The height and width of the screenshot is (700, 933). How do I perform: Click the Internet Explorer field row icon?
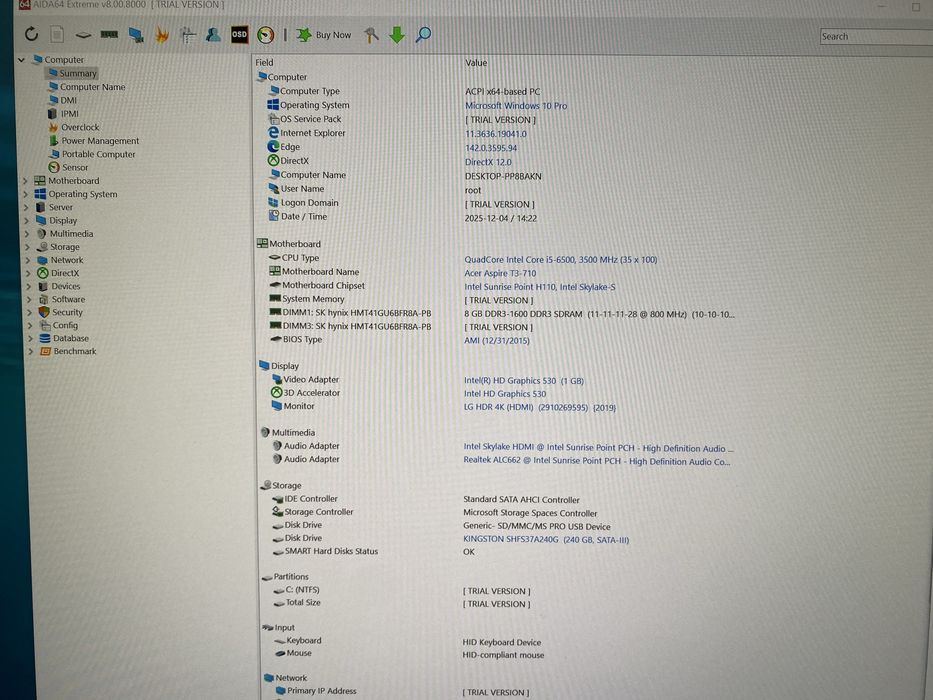tap(273, 133)
